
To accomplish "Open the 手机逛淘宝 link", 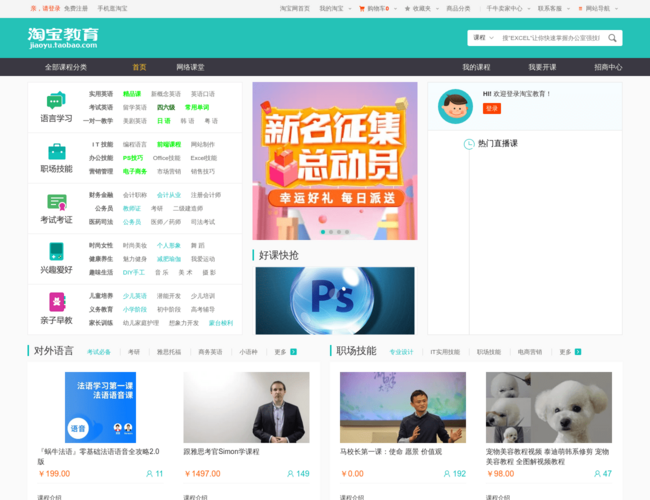I will (112, 8).
